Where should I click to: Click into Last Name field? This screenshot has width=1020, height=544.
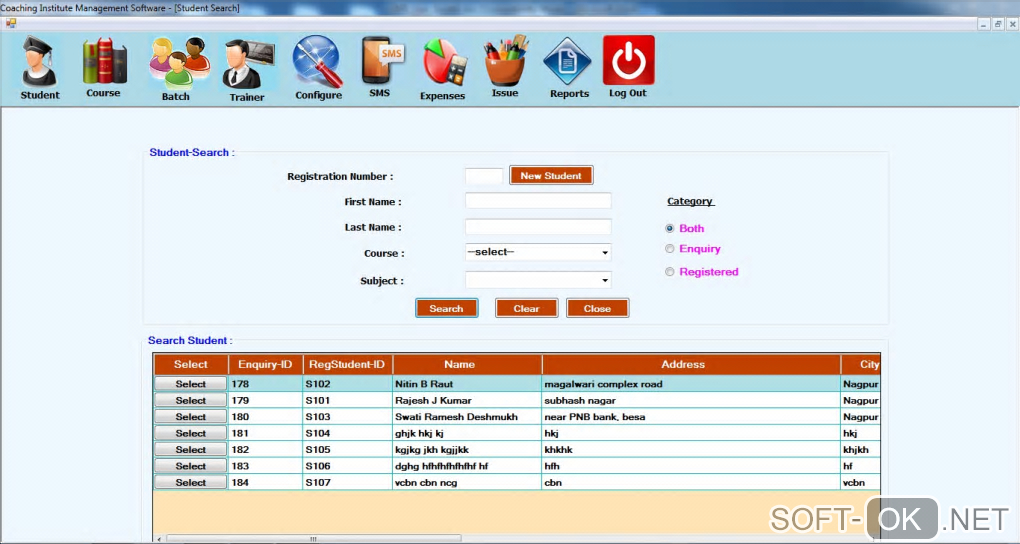pyautogui.click(x=538, y=226)
